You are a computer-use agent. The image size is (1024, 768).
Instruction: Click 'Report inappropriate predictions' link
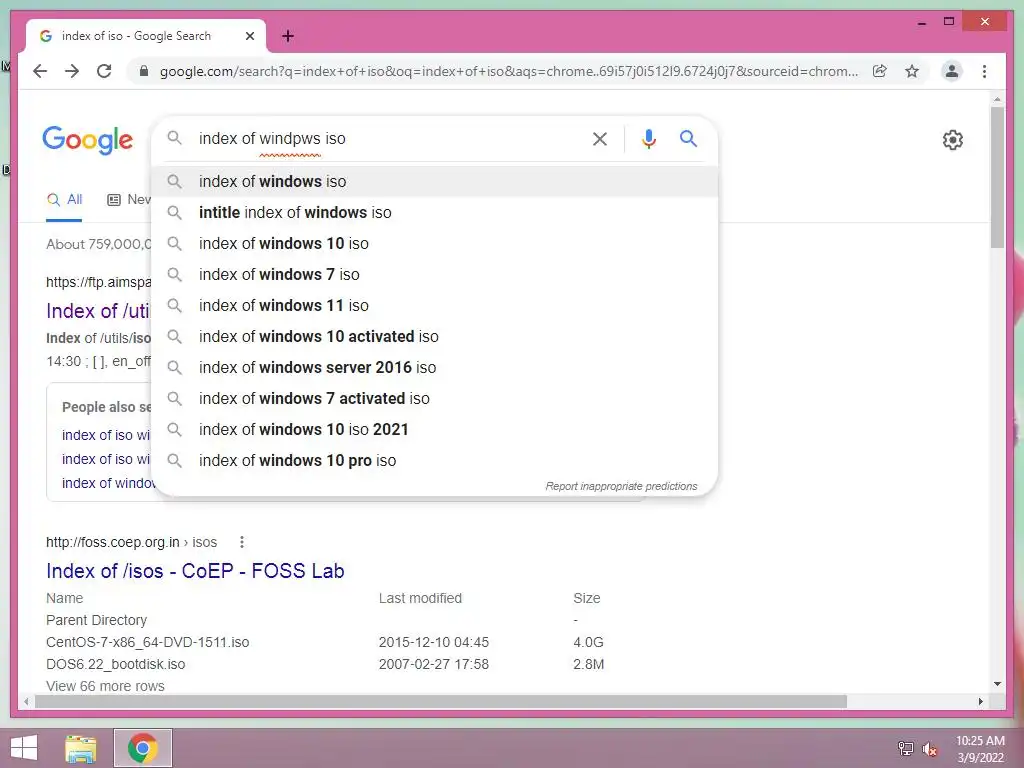tap(621, 487)
